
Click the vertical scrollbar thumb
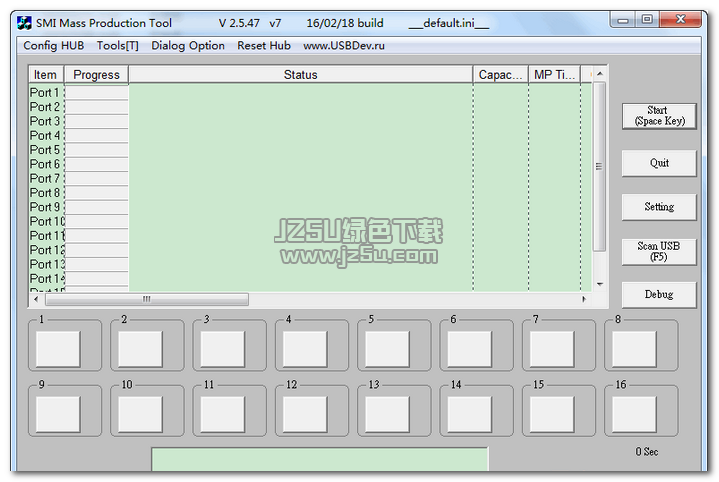[599, 166]
